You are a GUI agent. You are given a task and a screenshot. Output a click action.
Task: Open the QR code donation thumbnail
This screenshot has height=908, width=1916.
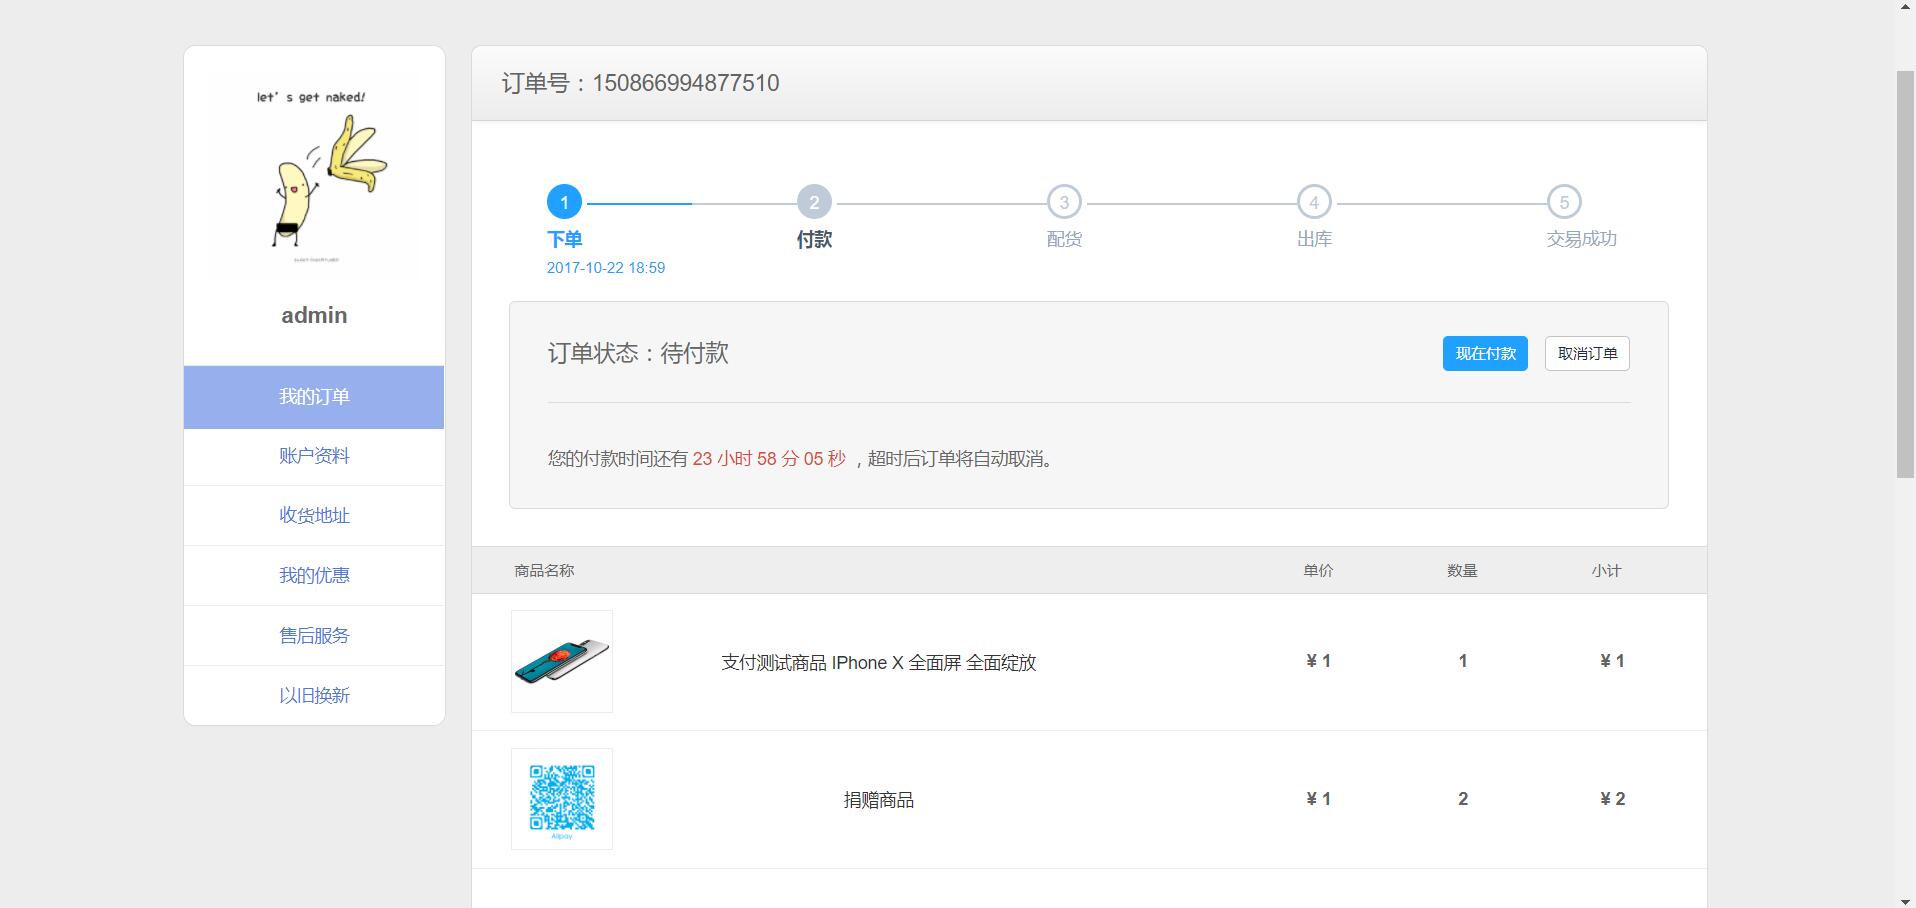tap(562, 799)
